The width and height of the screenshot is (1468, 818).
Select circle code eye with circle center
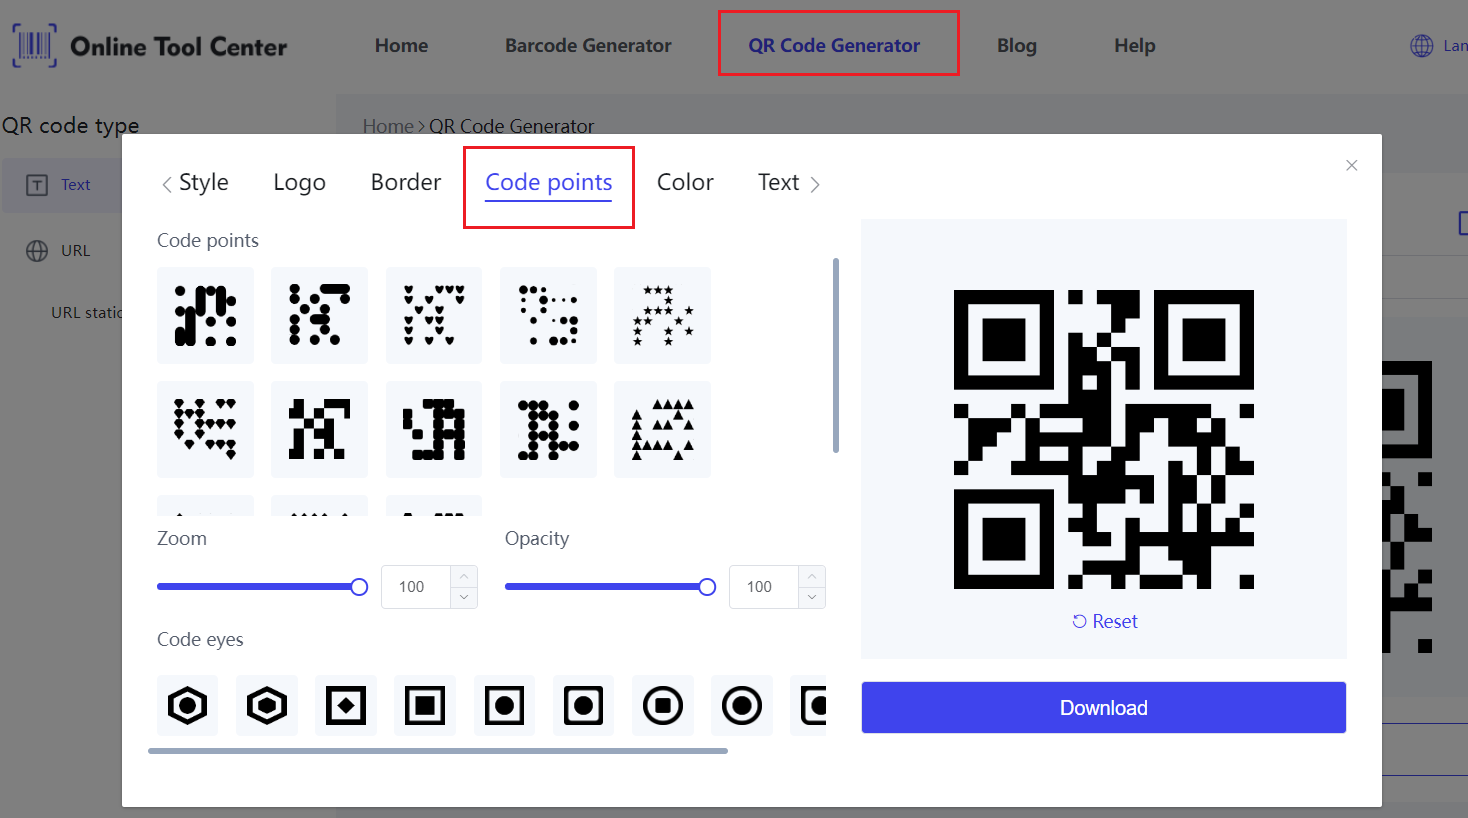tap(742, 706)
